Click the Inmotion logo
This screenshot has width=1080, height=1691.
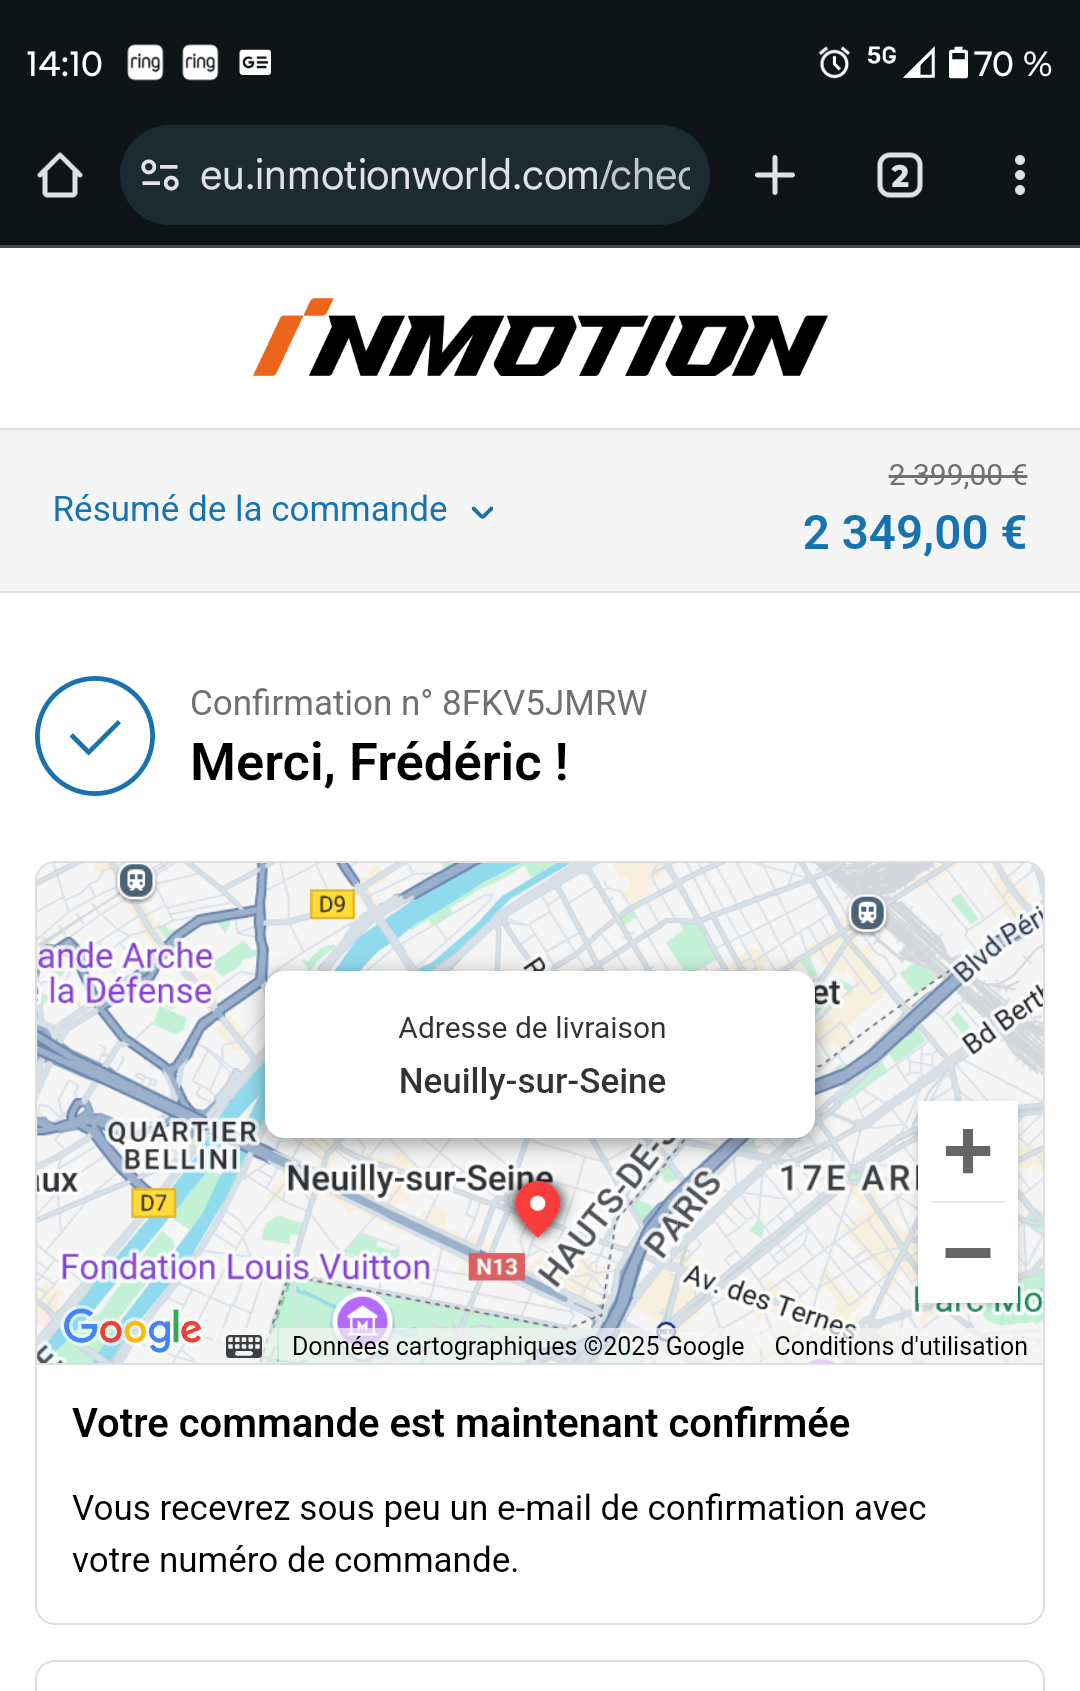point(540,338)
